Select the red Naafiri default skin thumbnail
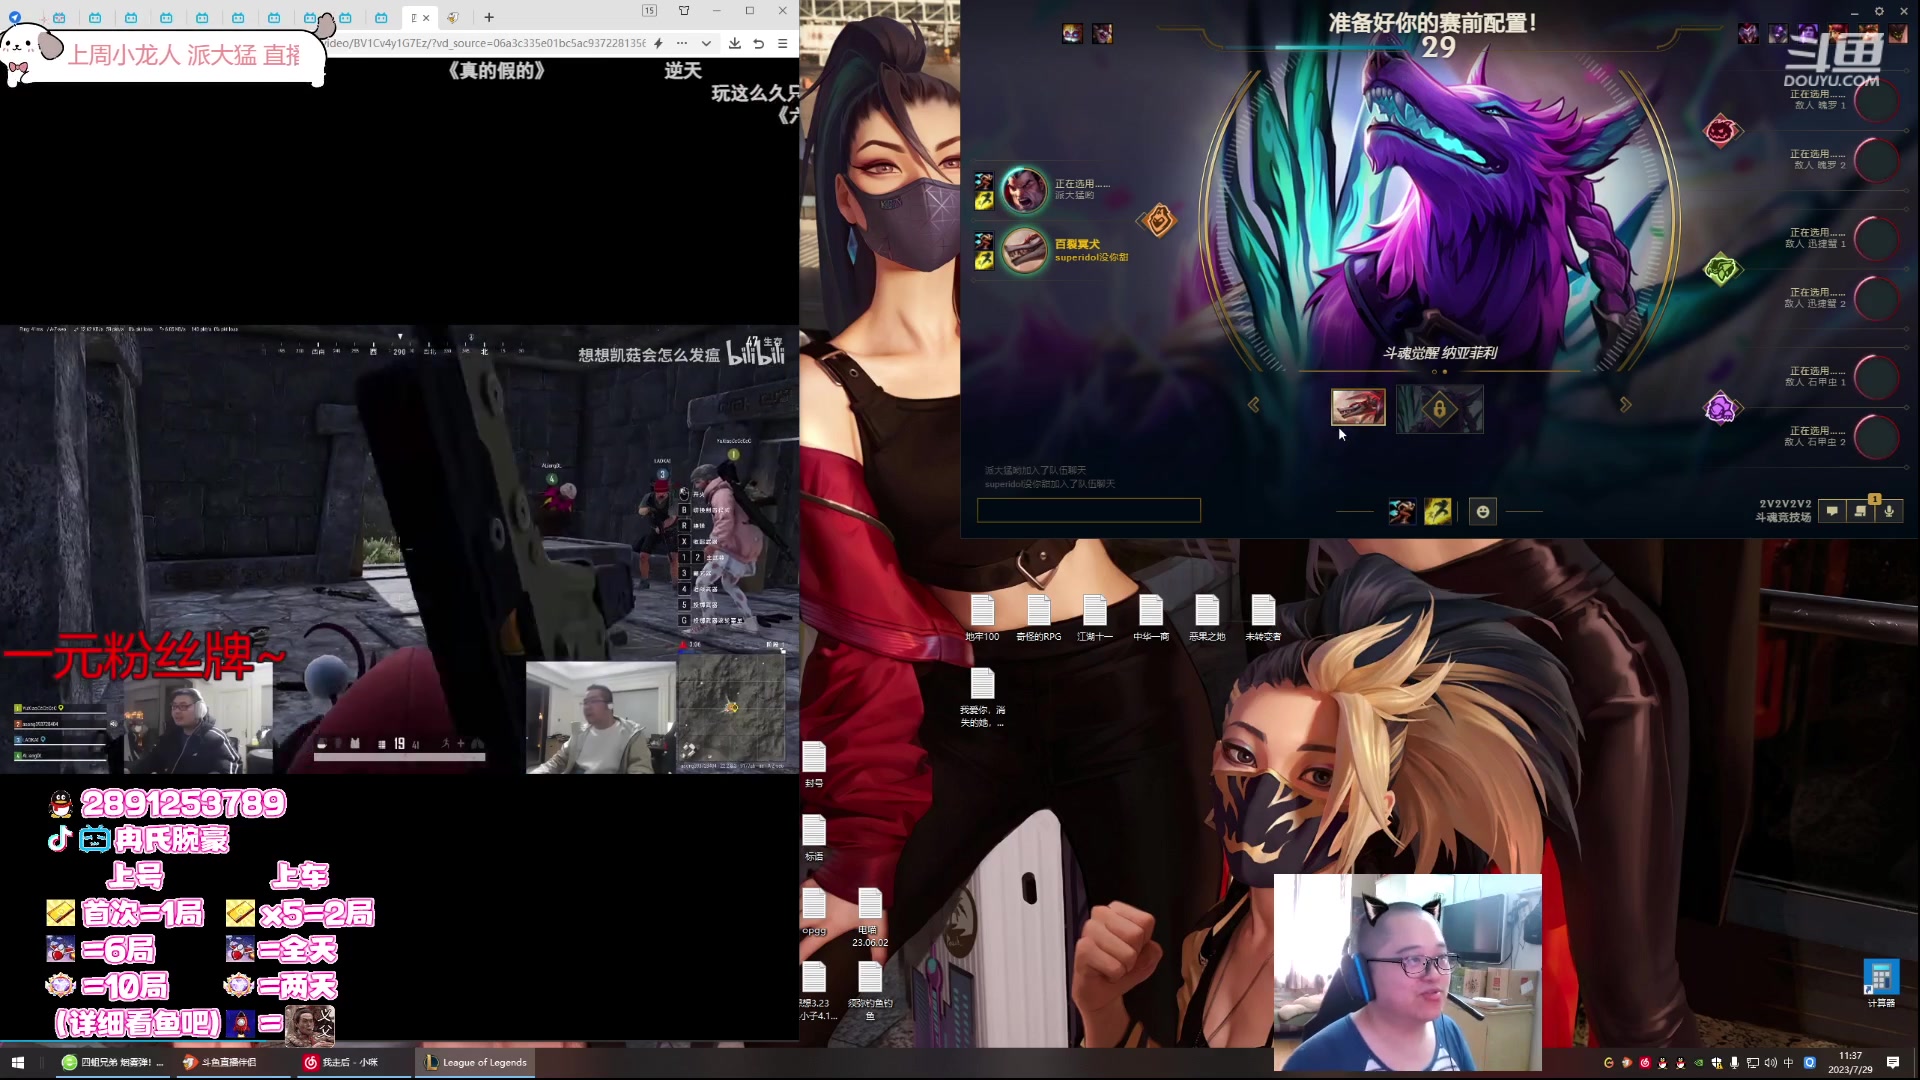This screenshot has width=1920, height=1080. point(1358,407)
